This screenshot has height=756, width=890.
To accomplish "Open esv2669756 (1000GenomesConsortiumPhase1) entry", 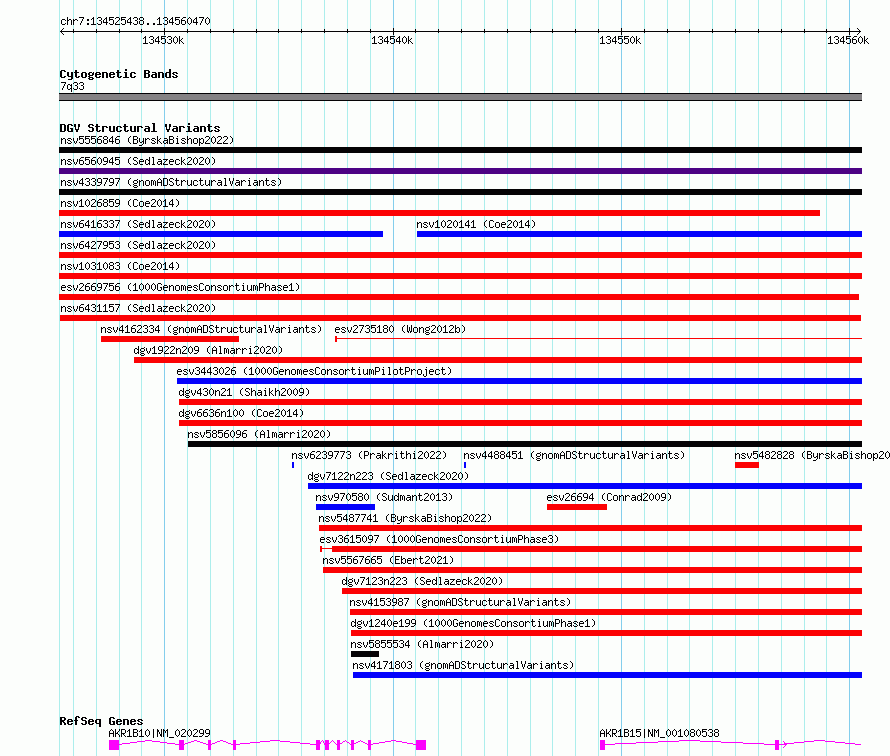I will tap(180, 287).
